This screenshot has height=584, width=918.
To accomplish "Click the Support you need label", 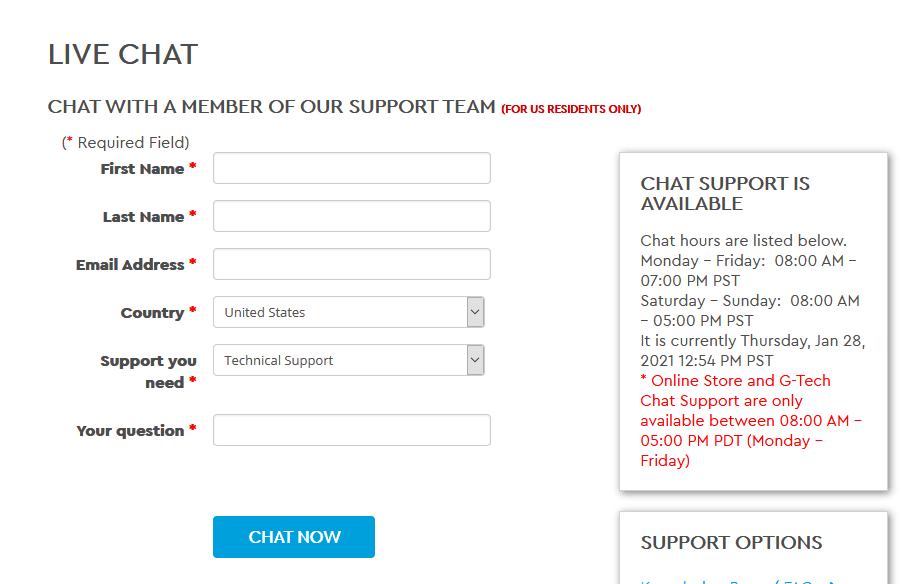I will (148, 372).
